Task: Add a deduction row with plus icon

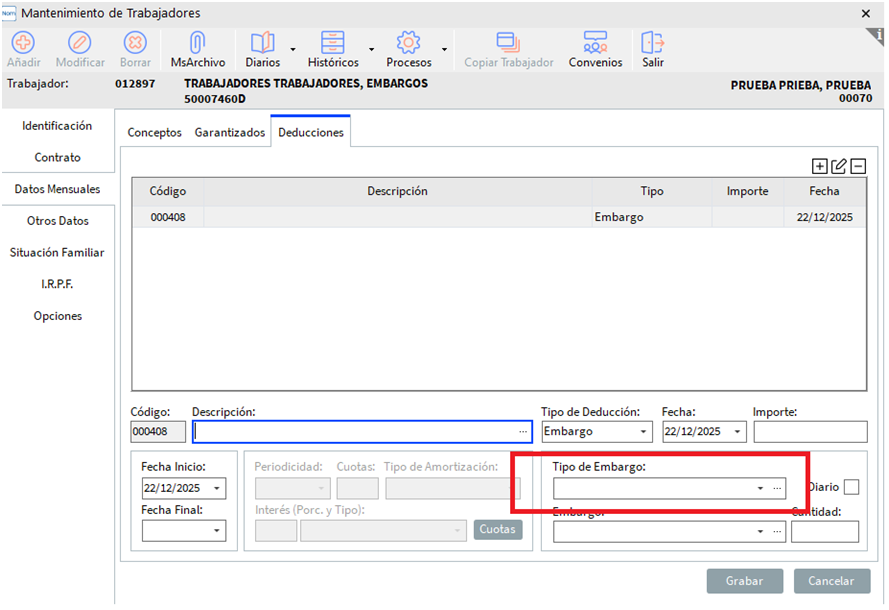Action: pyautogui.click(x=820, y=167)
